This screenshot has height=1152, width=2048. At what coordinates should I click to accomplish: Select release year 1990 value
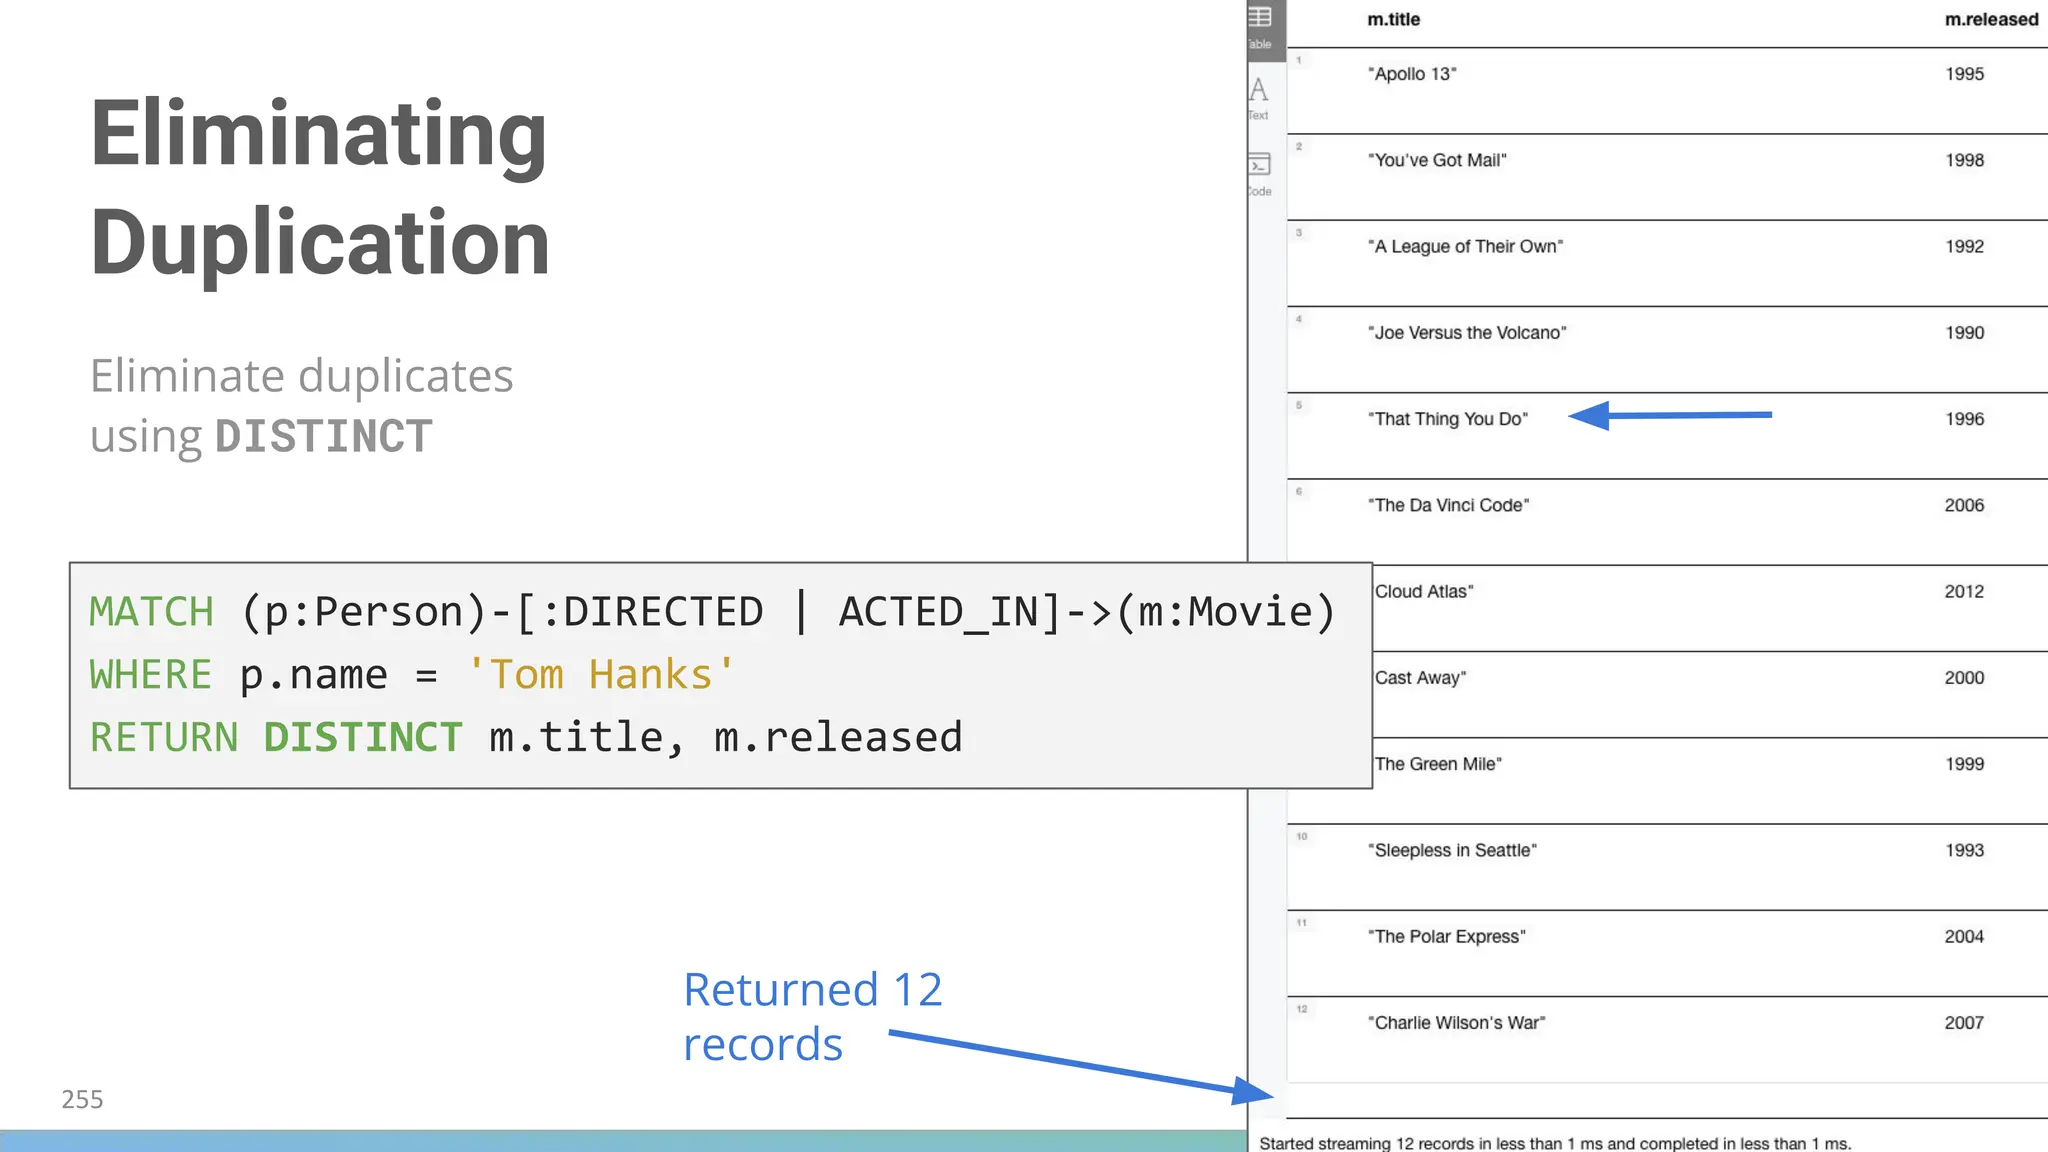[1964, 333]
